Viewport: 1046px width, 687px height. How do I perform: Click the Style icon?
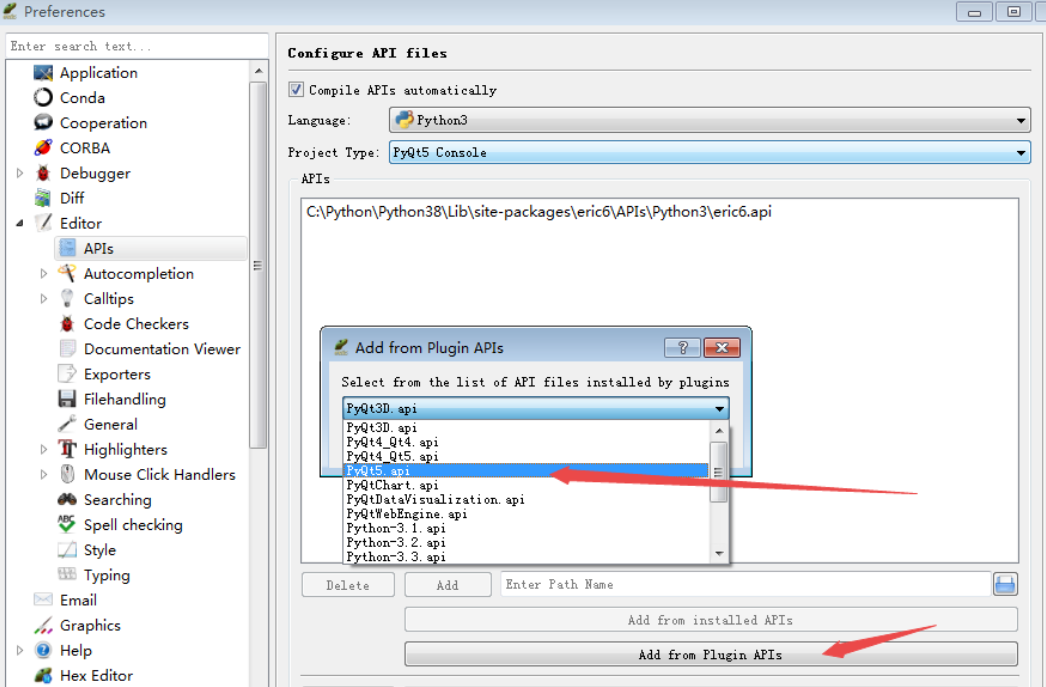67,550
